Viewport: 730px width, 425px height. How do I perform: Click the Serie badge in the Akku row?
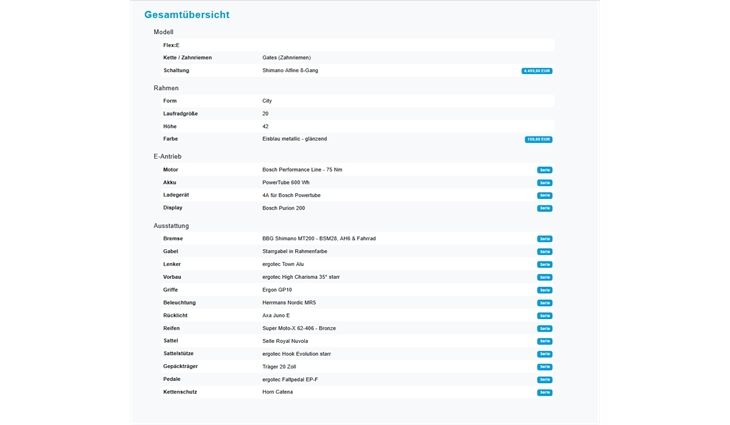(x=544, y=183)
